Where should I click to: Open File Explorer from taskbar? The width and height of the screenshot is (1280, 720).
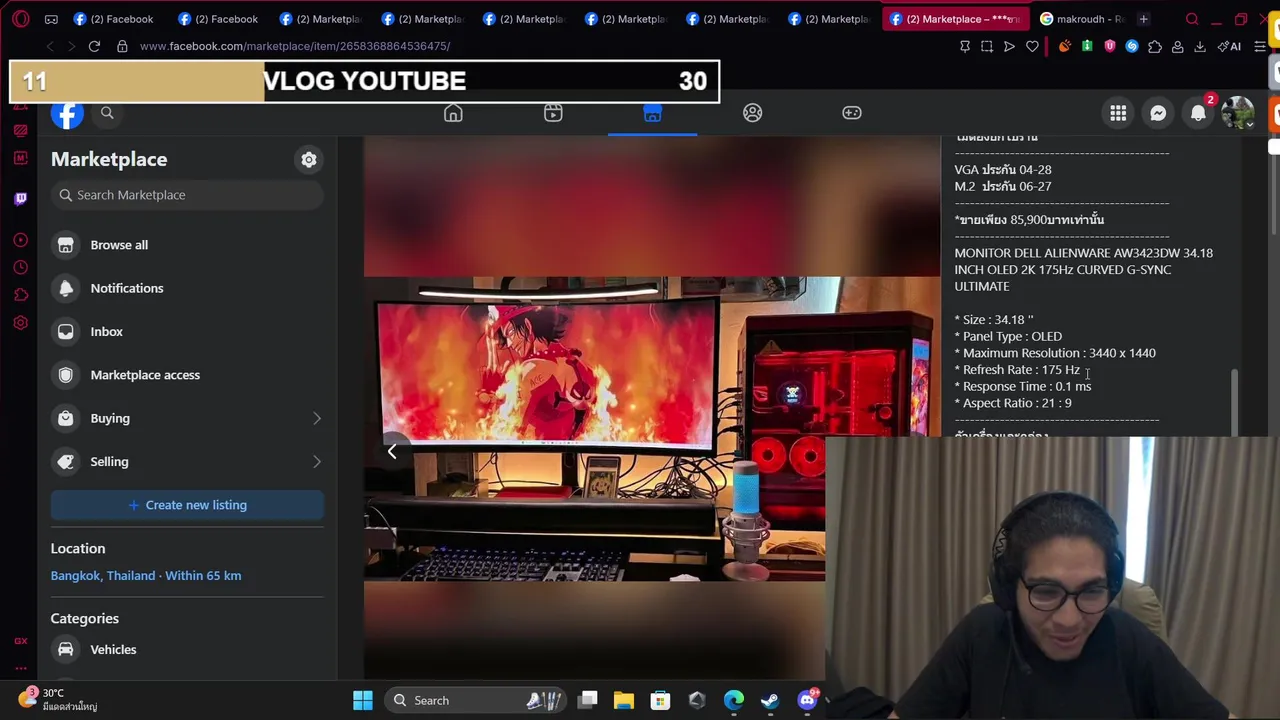point(624,700)
